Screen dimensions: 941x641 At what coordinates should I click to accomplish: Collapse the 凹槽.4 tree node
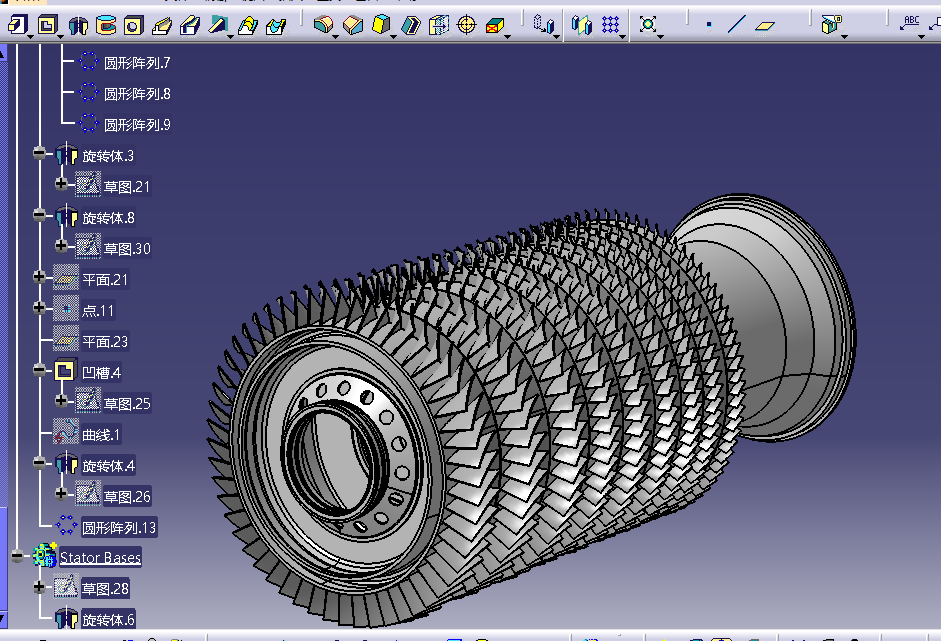pos(40,370)
